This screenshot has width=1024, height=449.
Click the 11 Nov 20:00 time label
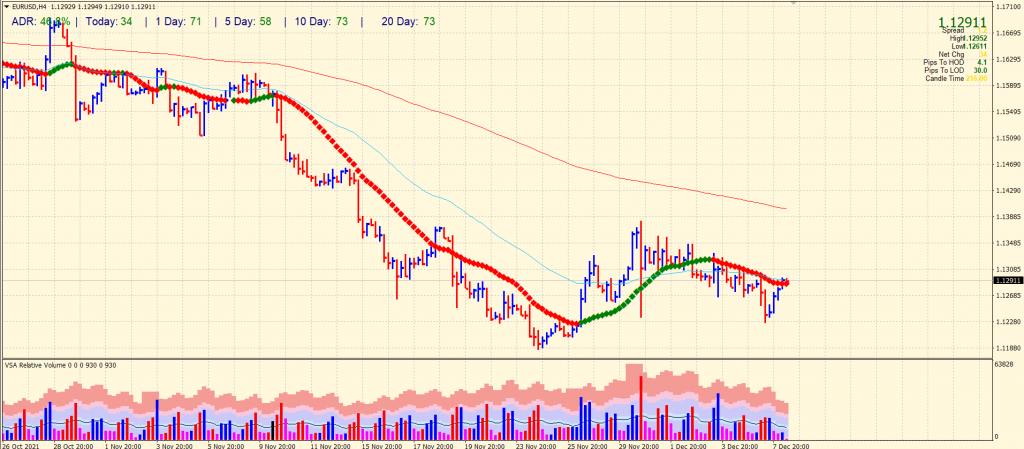330,445
